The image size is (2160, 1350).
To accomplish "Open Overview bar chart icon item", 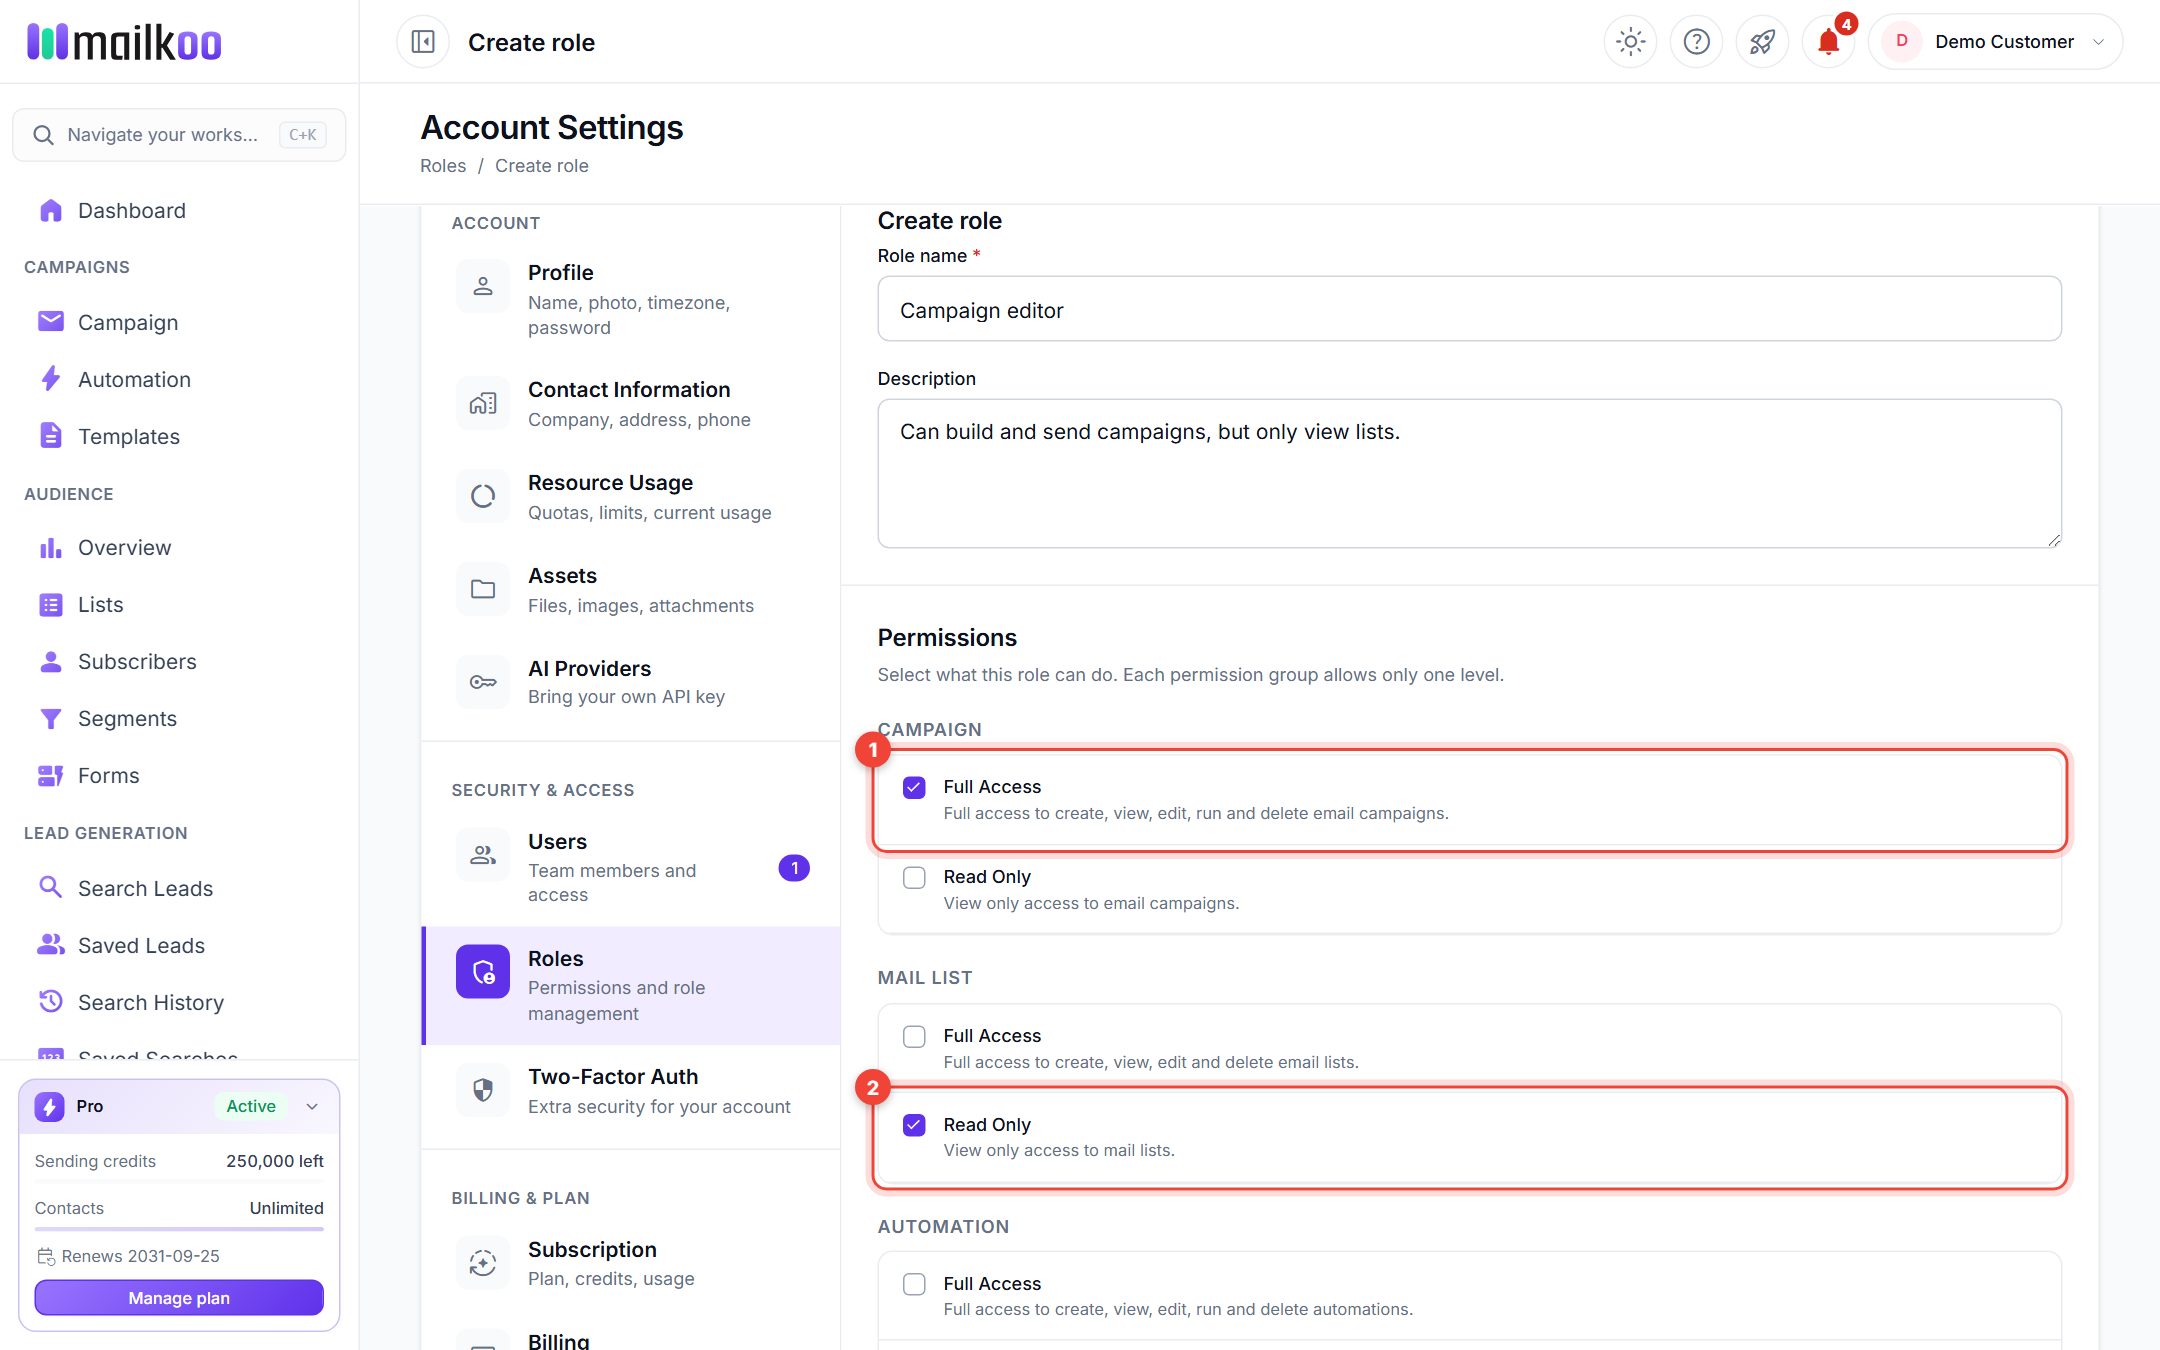I will (51, 547).
